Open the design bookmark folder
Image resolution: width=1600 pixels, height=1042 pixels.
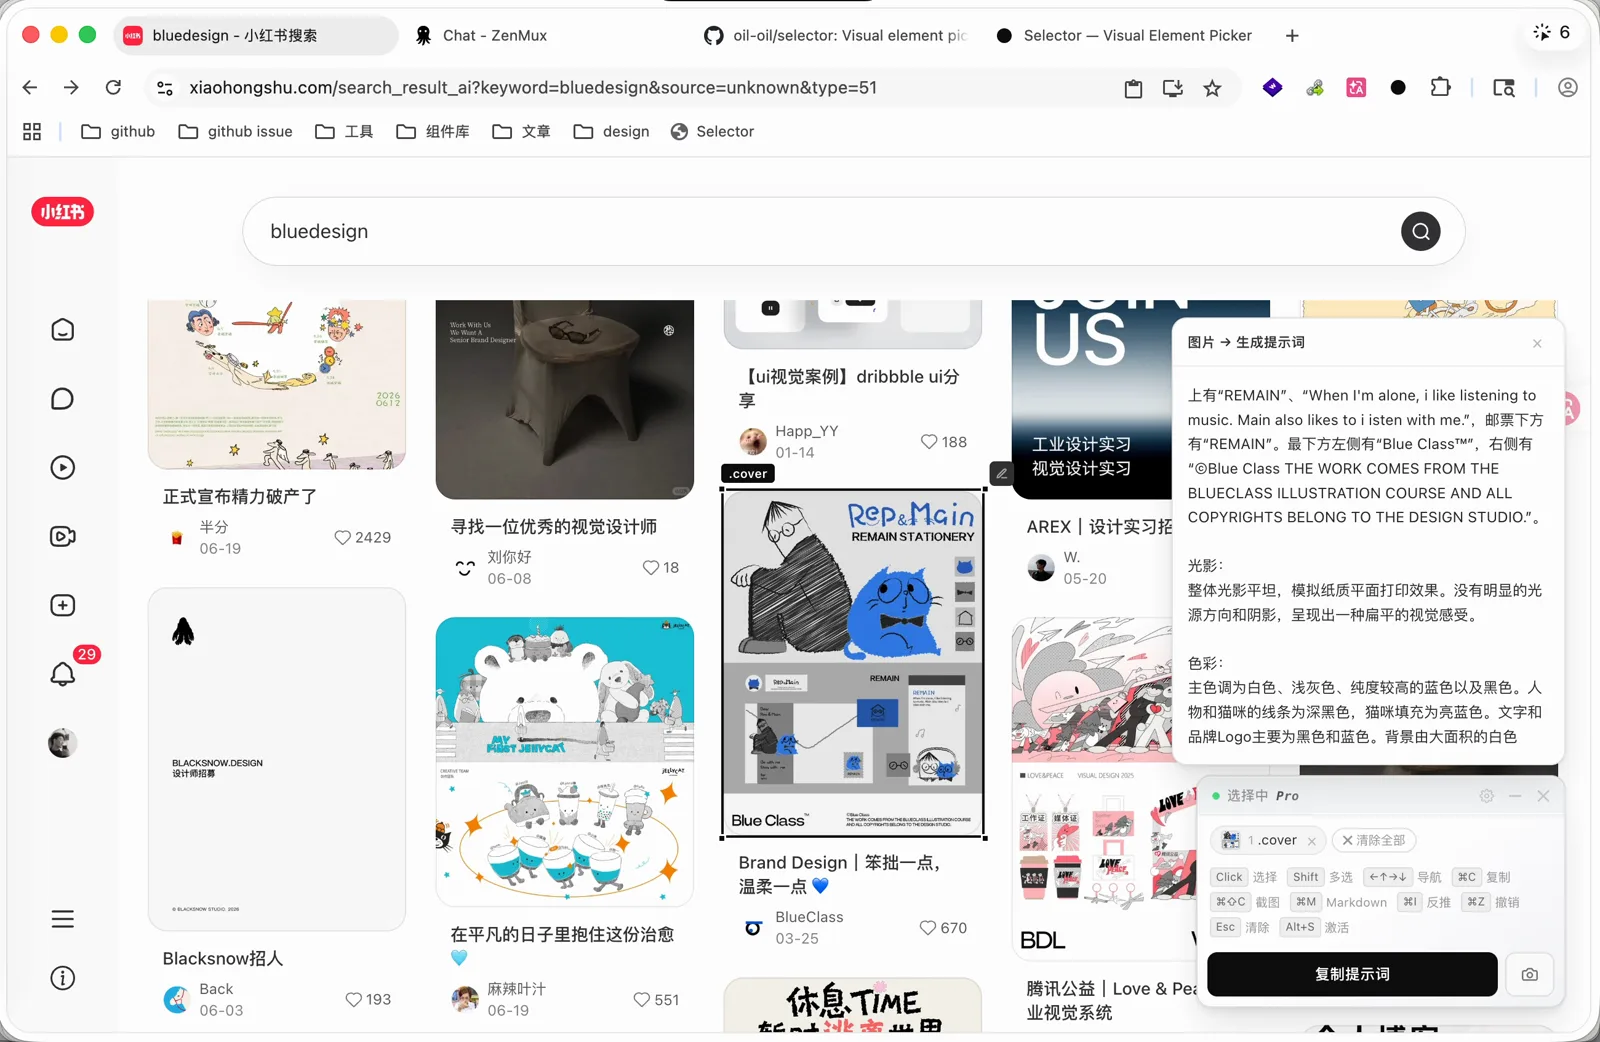[x=612, y=132]
